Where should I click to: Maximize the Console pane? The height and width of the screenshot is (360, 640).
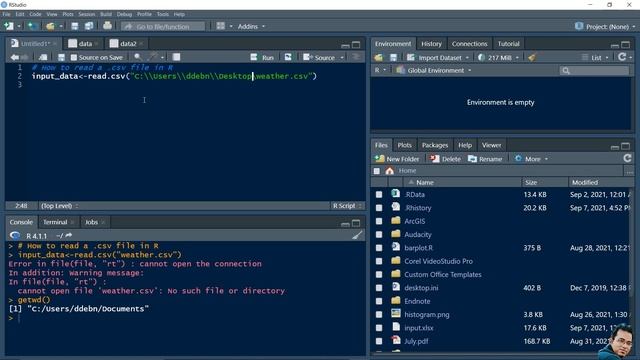tap(356, 223)
